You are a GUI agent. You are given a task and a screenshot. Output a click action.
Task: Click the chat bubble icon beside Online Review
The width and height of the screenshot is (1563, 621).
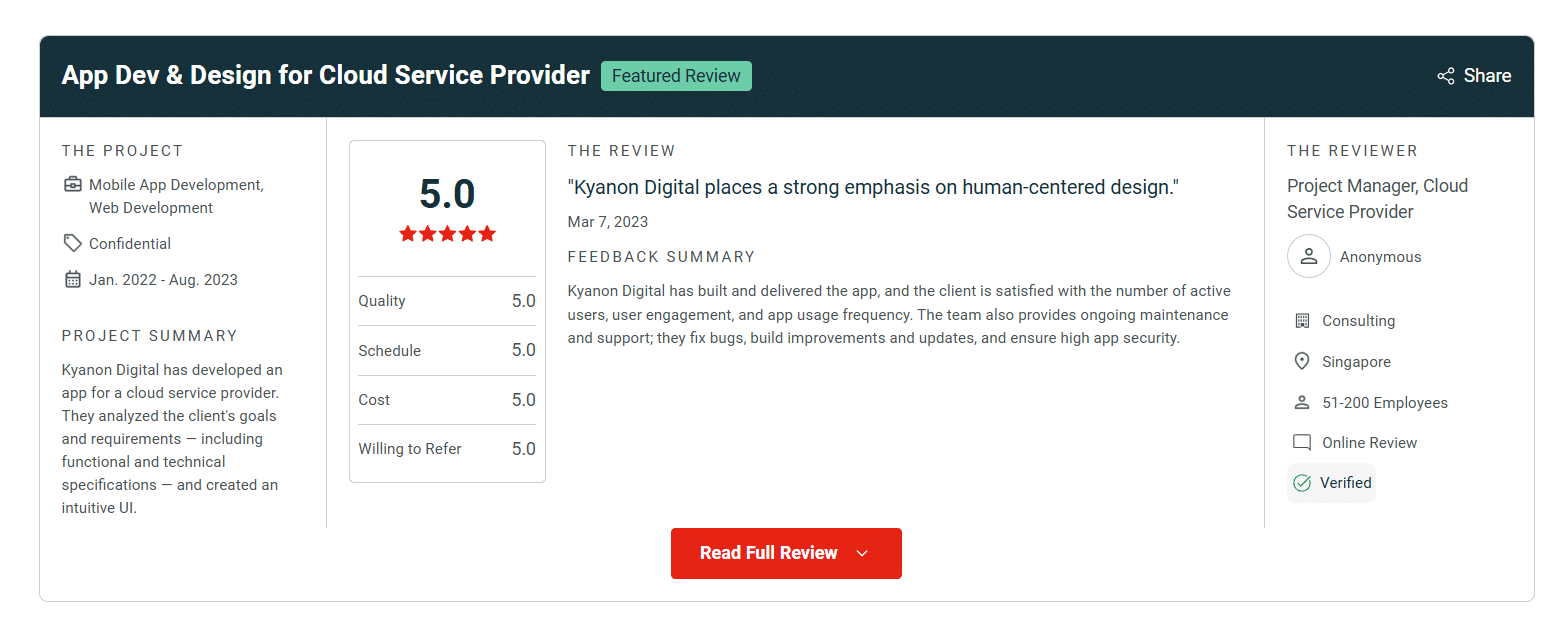pyautogui.click(x=1301, y=443)
